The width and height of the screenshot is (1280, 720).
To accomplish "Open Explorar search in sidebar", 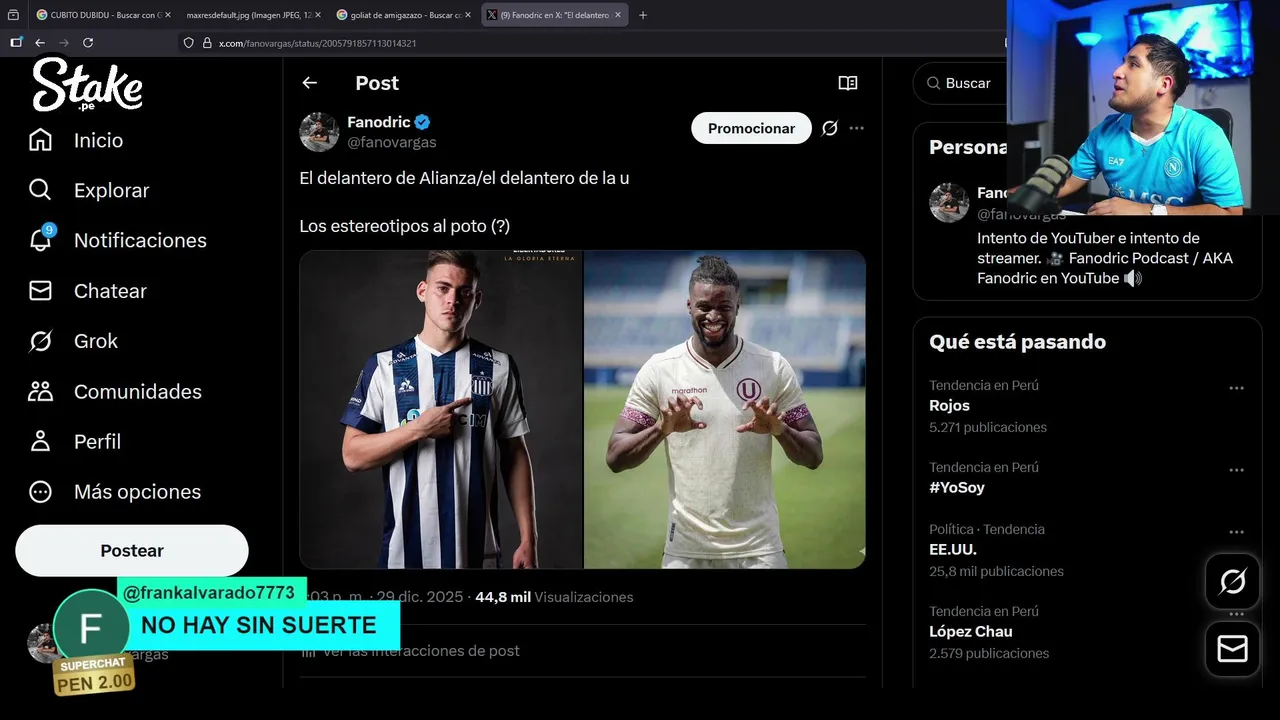I will [x=41, y=190].
